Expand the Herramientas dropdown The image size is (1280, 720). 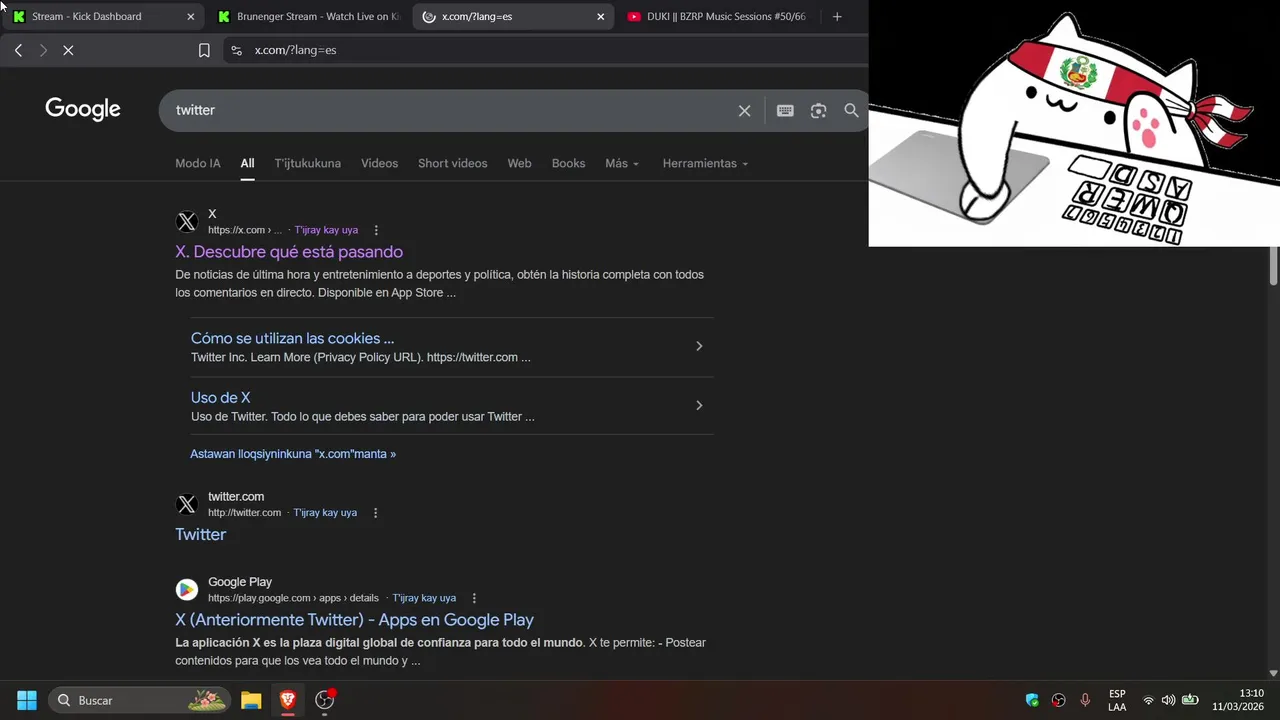pos(705,163)
